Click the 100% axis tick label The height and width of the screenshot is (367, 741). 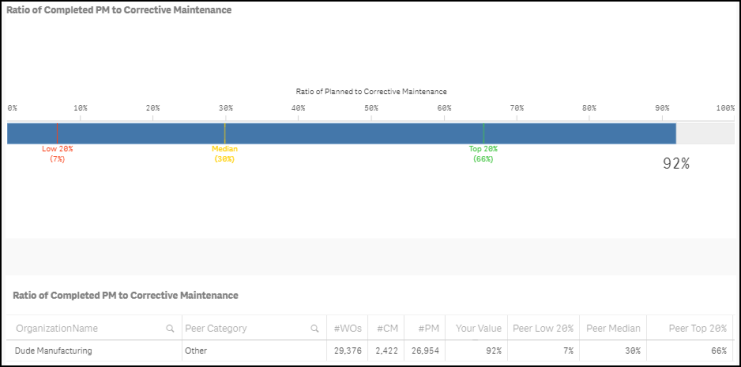point(725,108)
